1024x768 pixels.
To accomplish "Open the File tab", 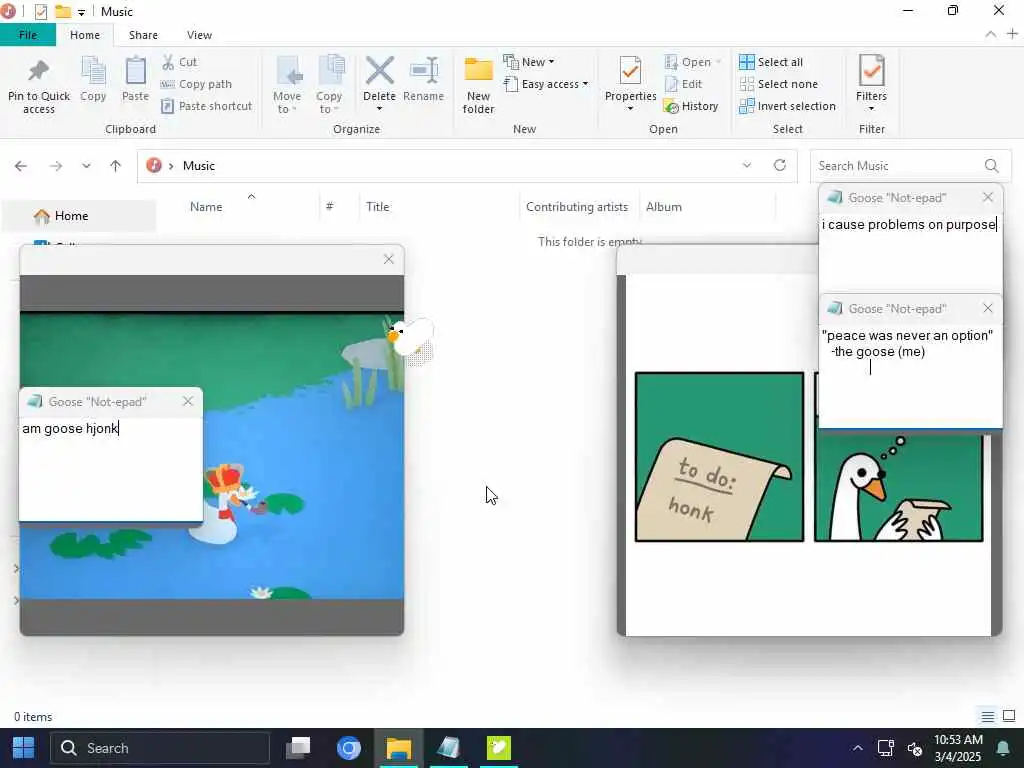I will (x=27, y=35).
